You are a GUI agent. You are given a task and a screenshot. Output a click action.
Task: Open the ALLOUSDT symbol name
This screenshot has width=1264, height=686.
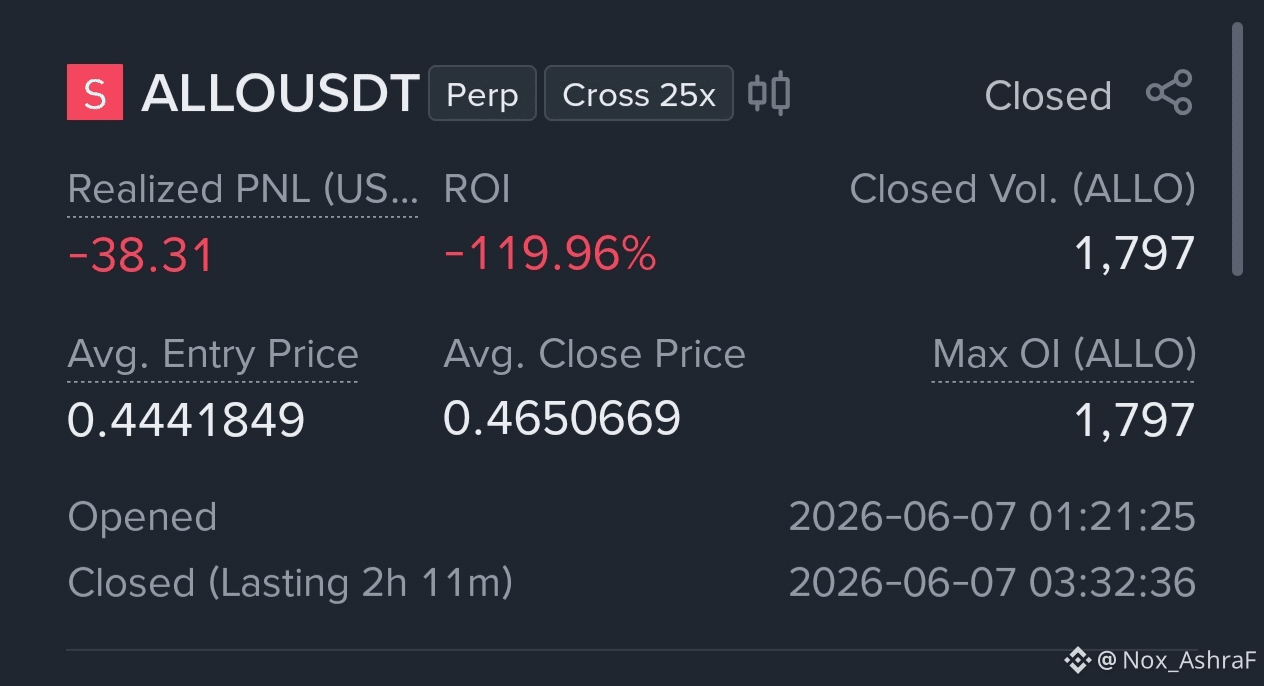click(280, 94)
